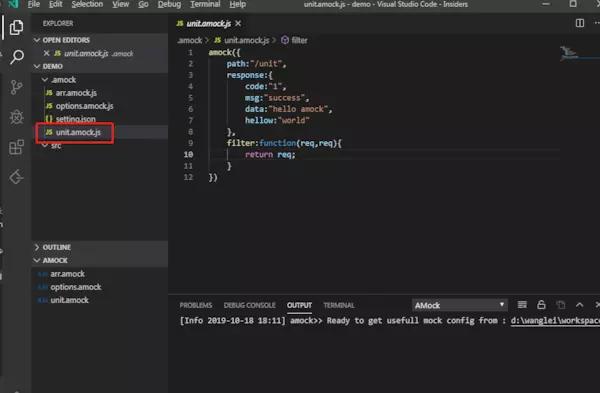Open the View menu
The image size is (600, 393).
pyautogui.click(x=121, y=4)
